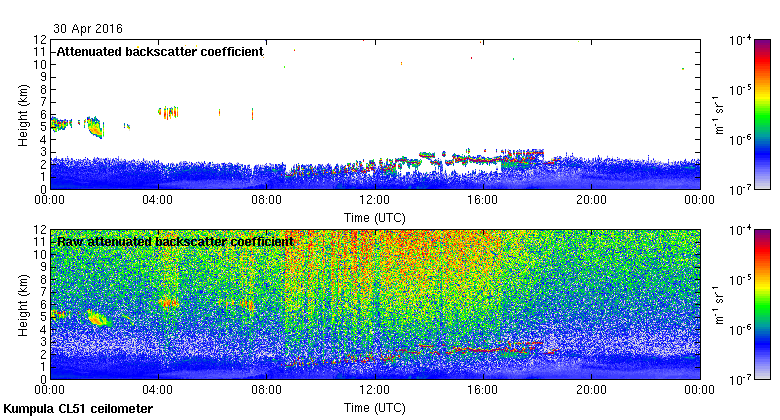Click the 20:00 tick label under upper plot
This screenshot has height=420, width=780.
591,200
